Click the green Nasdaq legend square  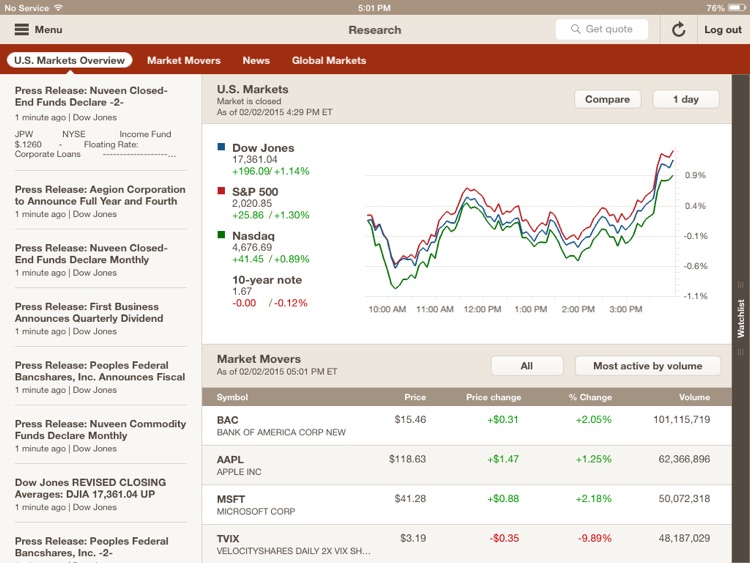(x=221, y=235)
